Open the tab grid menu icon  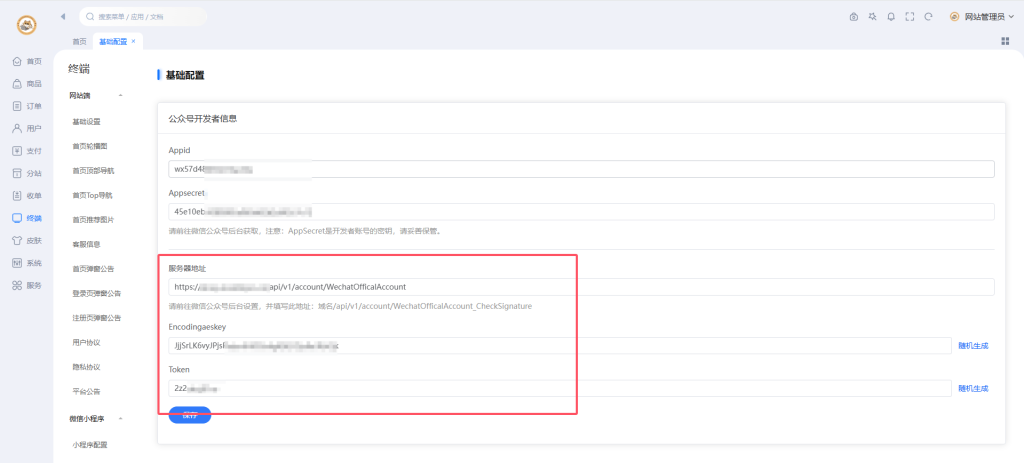pos(1004,41)
